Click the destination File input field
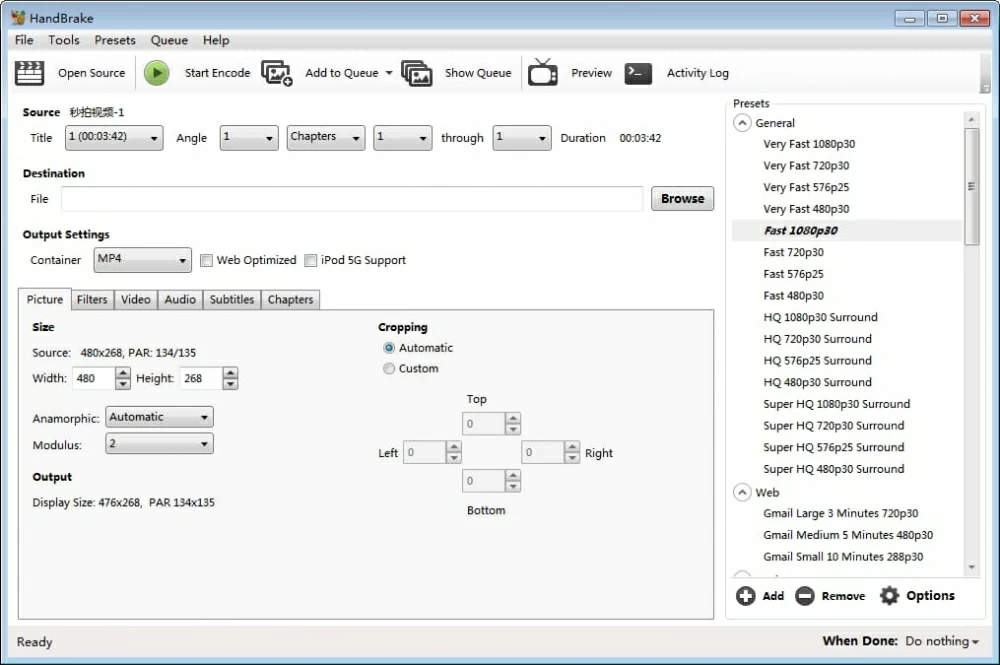Image resolution: width=1000 pixels, height=665 pixels. click(x=351, y=199)
